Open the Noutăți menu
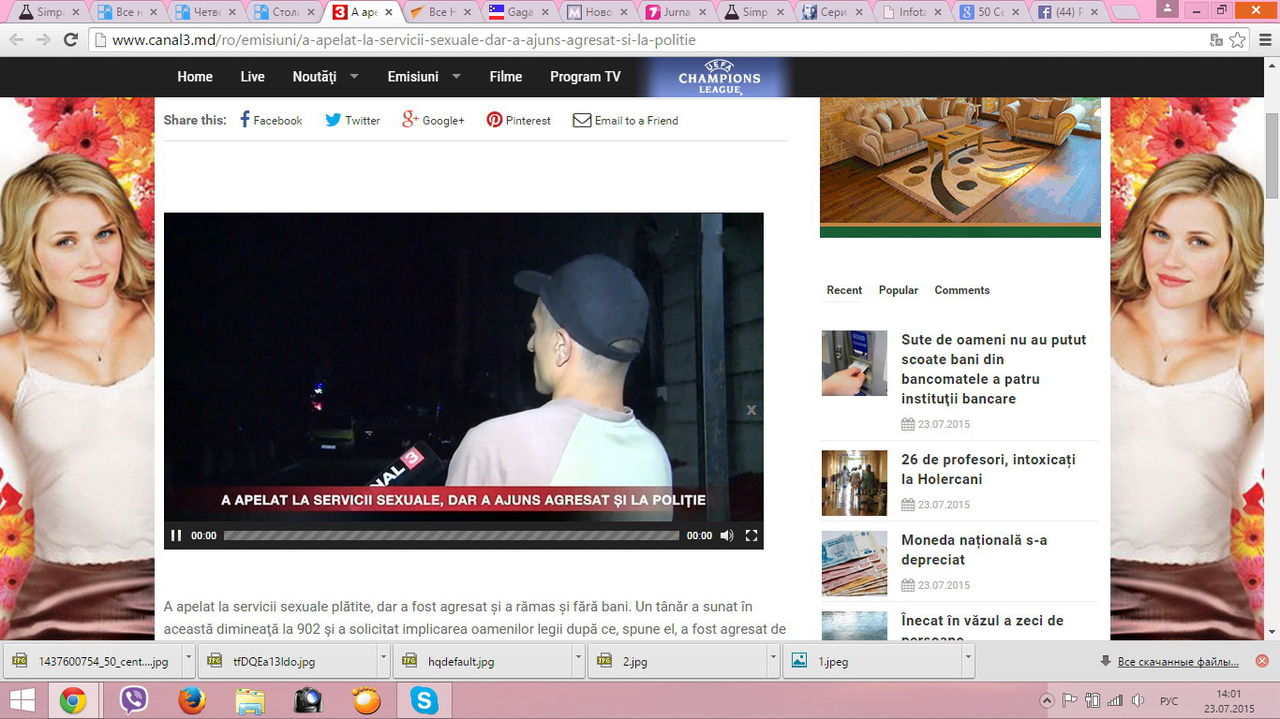The width and height of the screenshot is (1280, 719). pyautogui.click(x=314, y=77)
